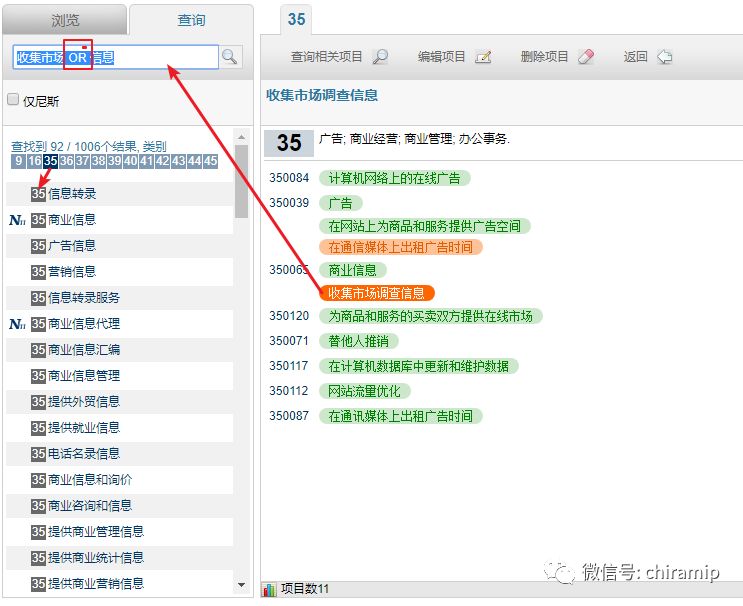Click the 查询相关项目 magnifier icon

tap(380, 57)
